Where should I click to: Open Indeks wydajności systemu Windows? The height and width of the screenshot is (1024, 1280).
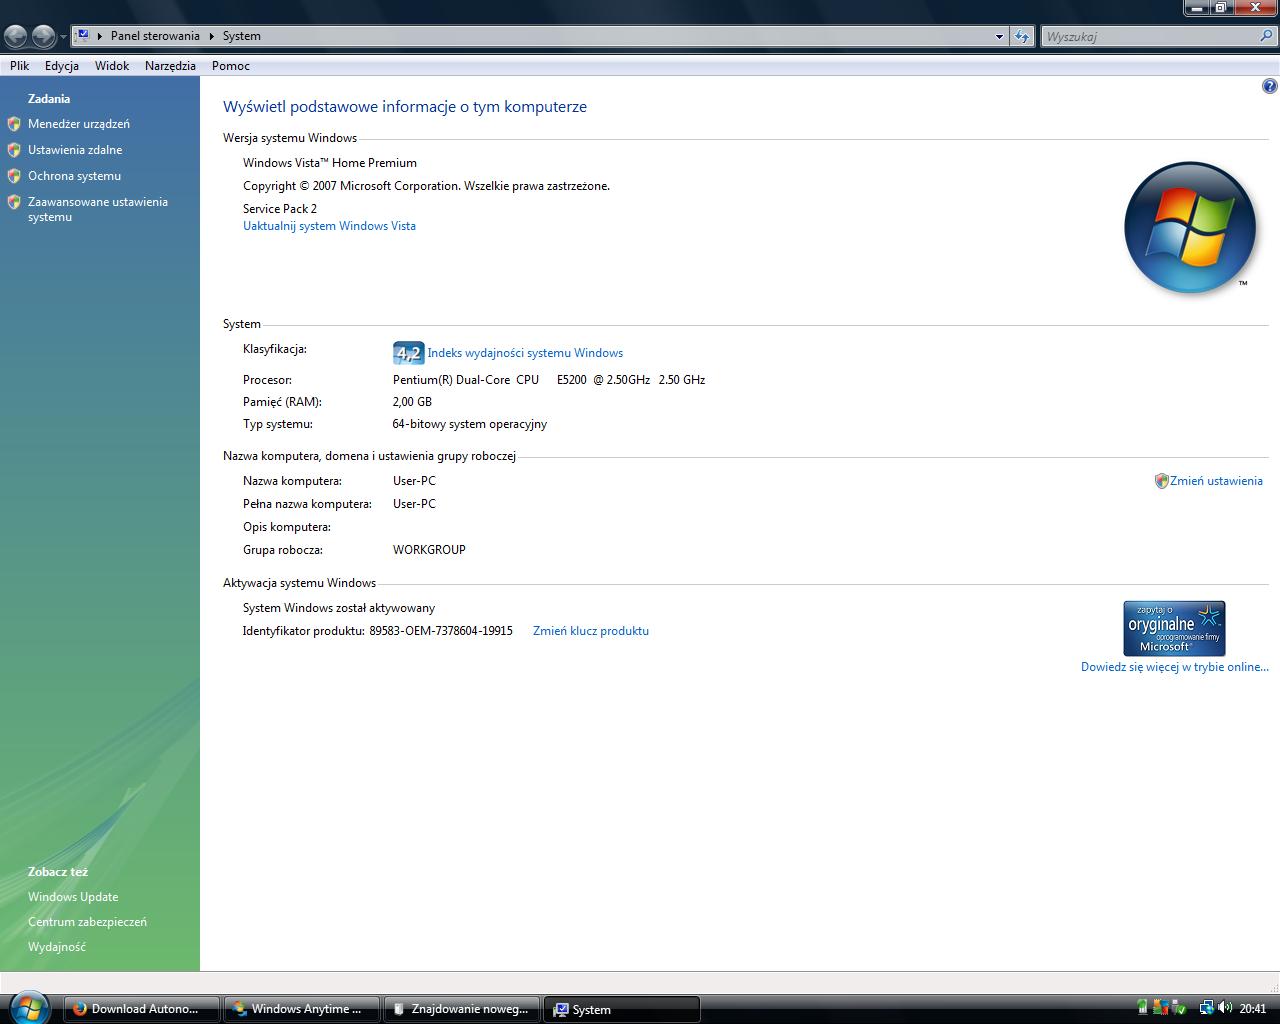525,353
